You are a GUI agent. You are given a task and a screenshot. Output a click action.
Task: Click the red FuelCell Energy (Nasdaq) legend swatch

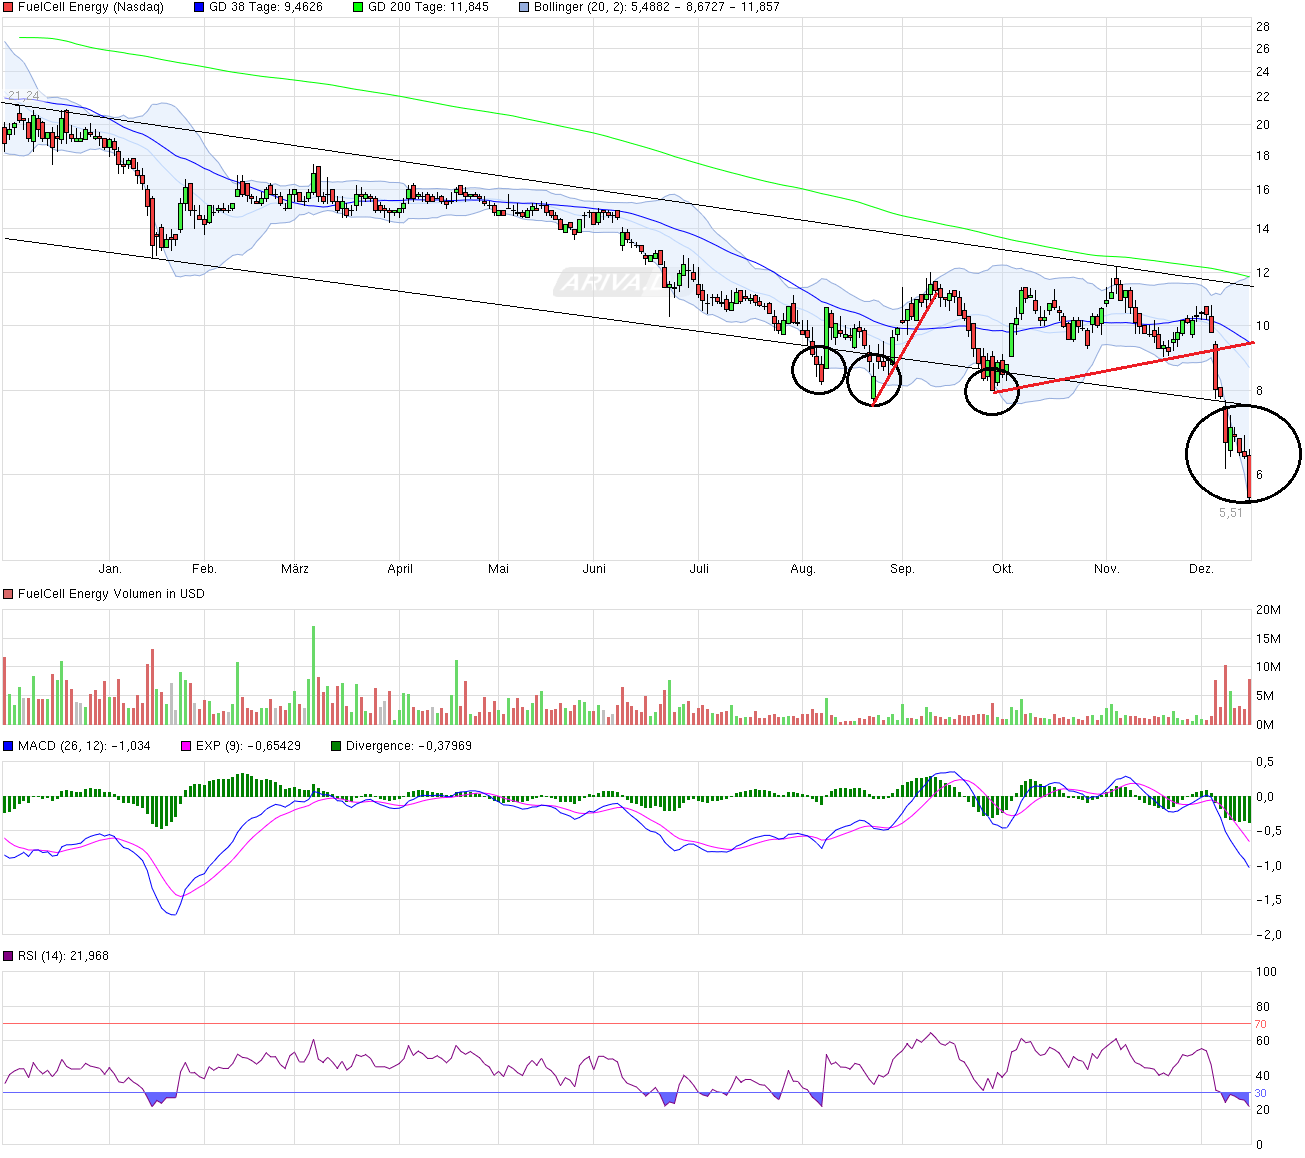tap(8, 7)
